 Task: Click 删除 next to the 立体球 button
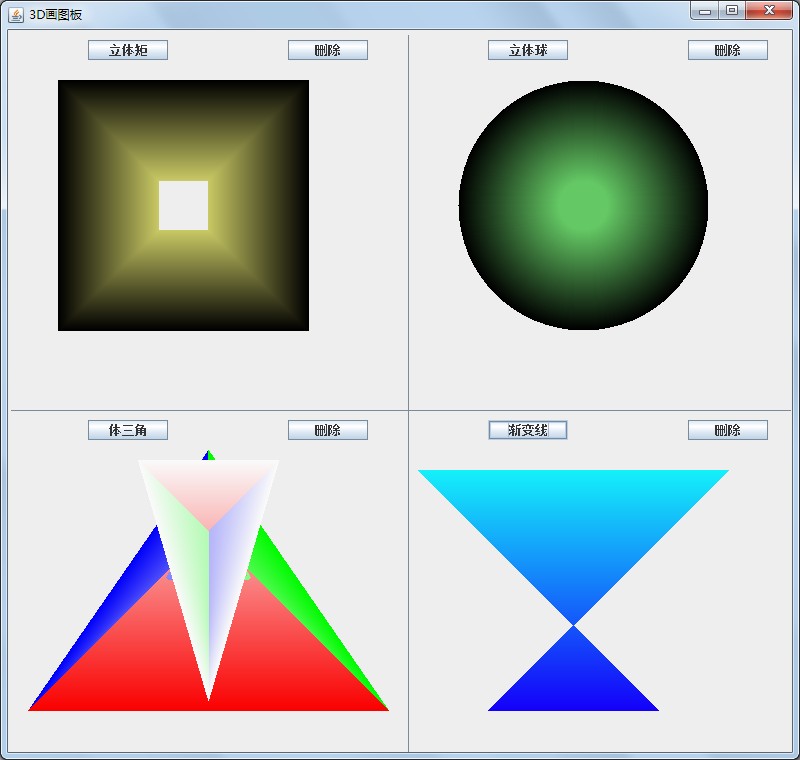(x=728, y=50)
